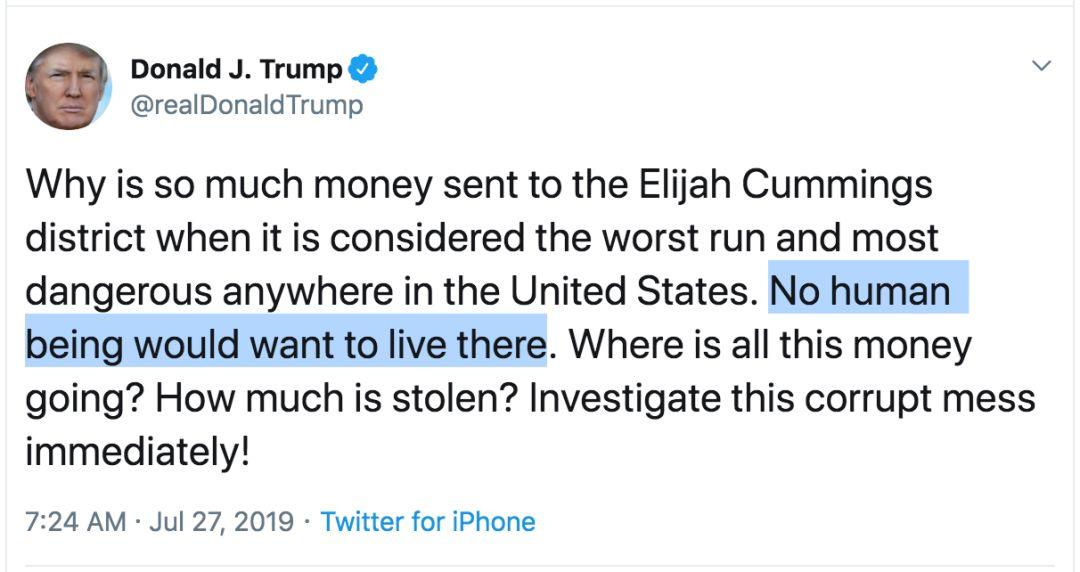Open the tweet options chevron menu
This screenshot has height=572, width=1080.
coord(1041,66)
